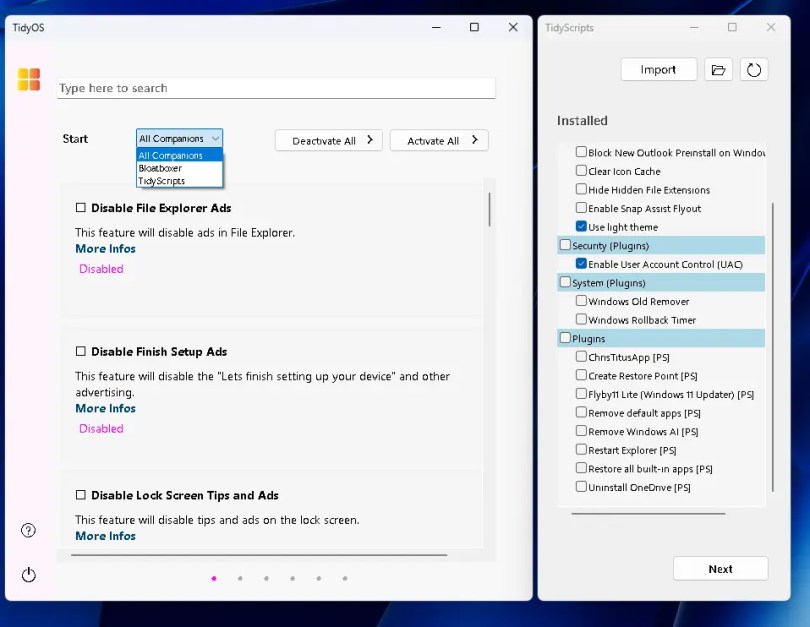Select Bloatboxer in dropdown list
810x627 pixels.
pyautogui.click(x=179, y=168)
